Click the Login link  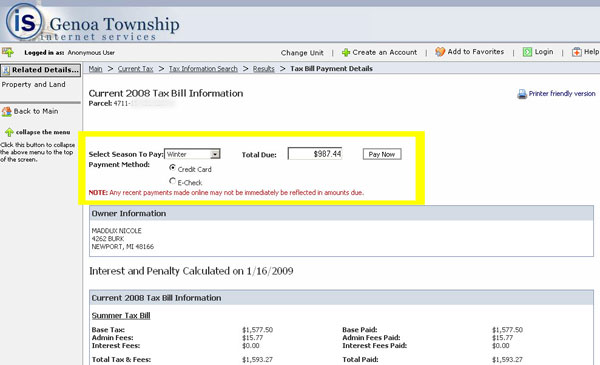(x=544, y=52)
